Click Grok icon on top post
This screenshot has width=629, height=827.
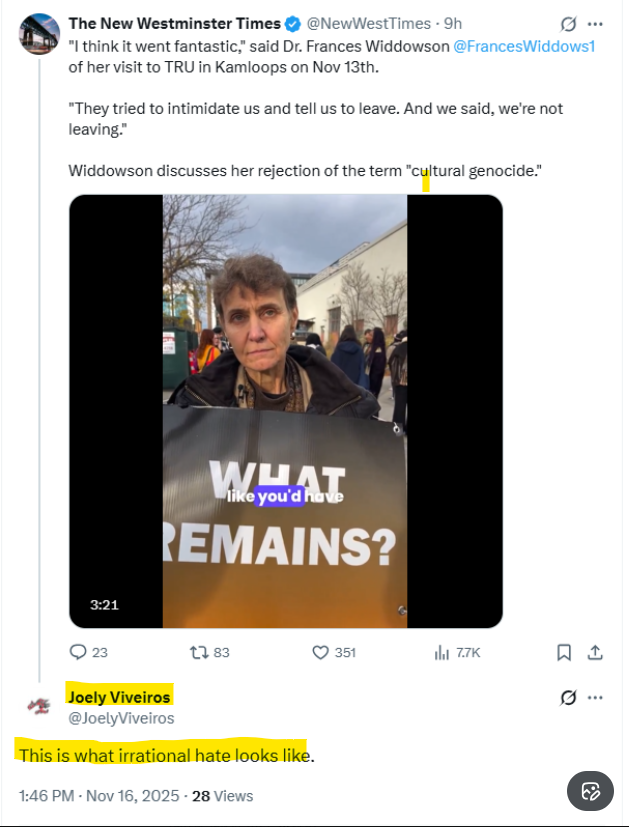tap(569, 23)
